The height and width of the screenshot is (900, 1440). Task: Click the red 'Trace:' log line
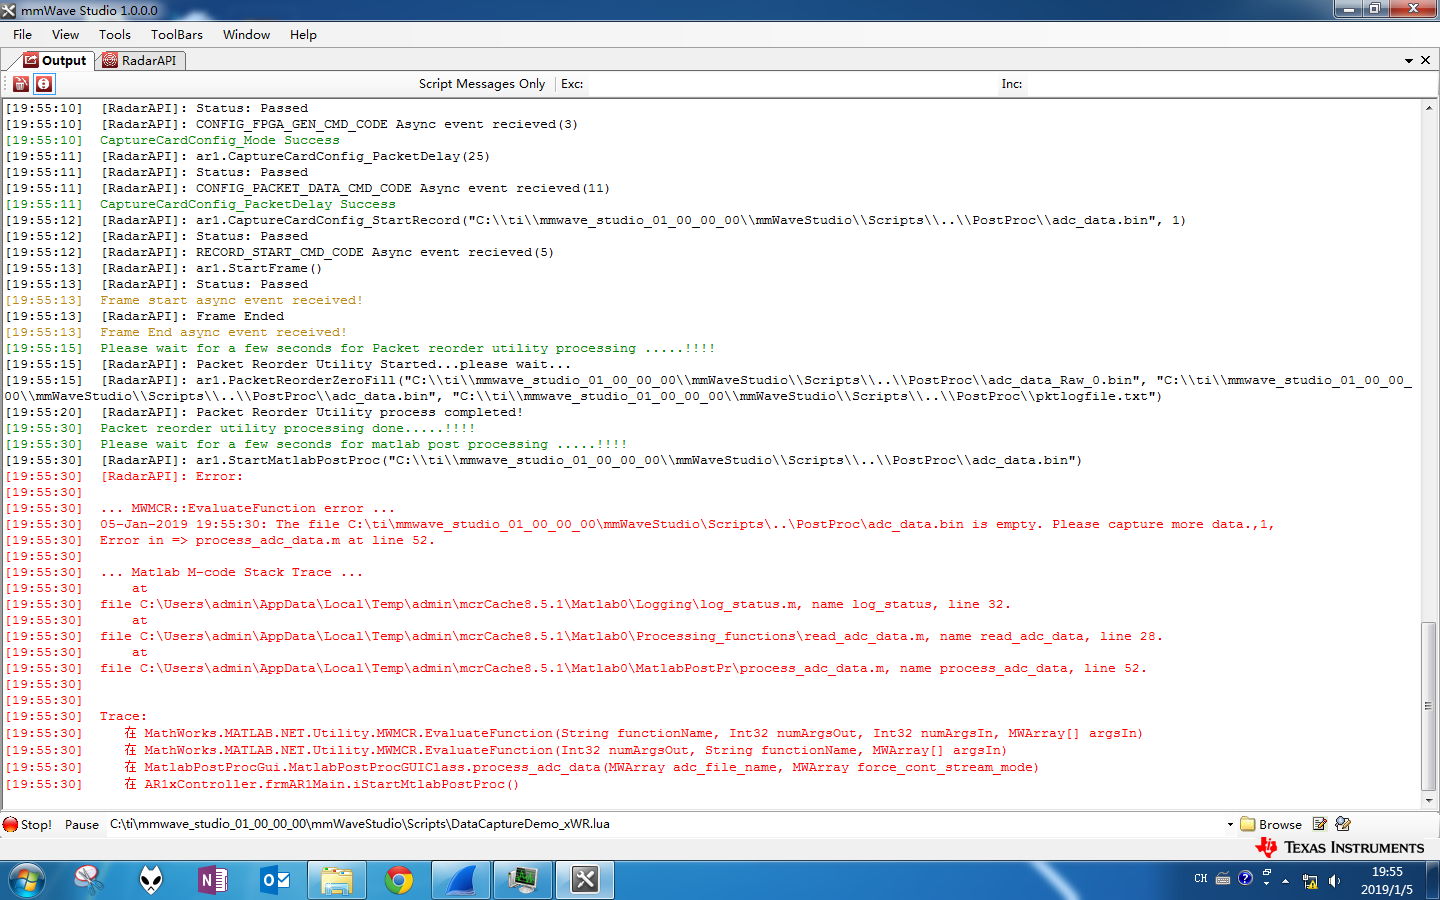pos(123,716)
